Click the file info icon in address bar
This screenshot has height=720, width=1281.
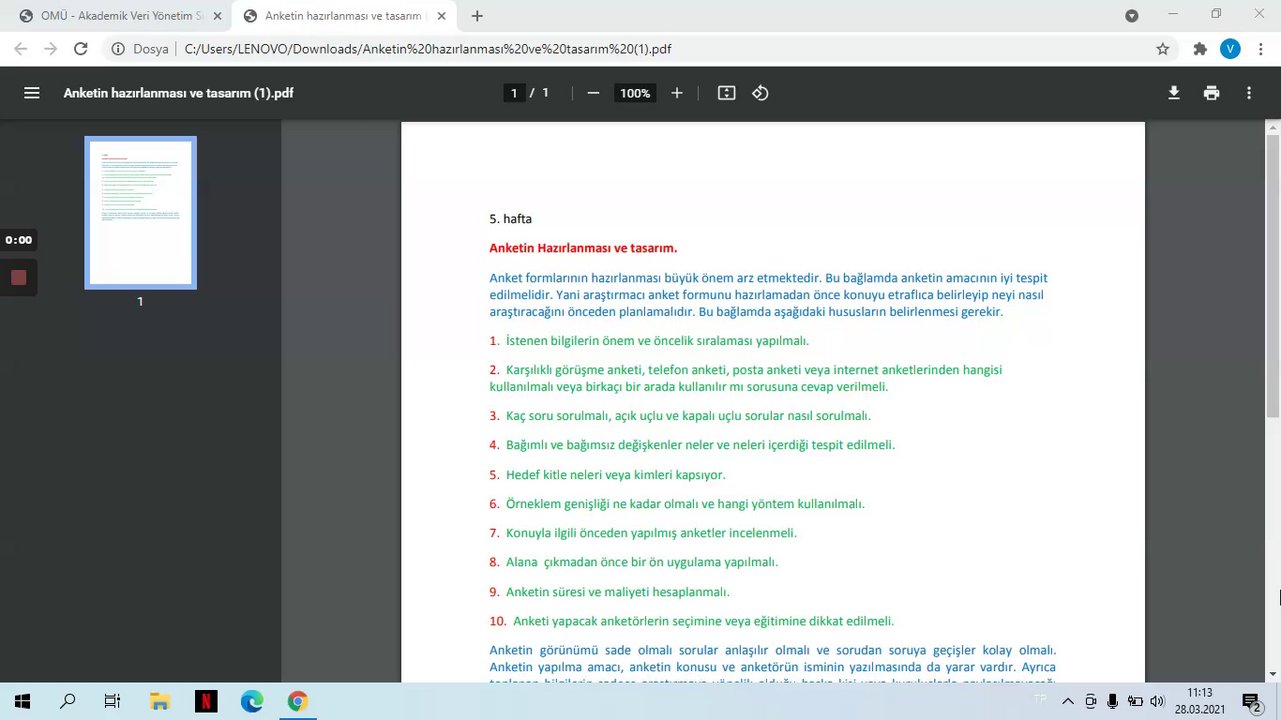point(118,48)
